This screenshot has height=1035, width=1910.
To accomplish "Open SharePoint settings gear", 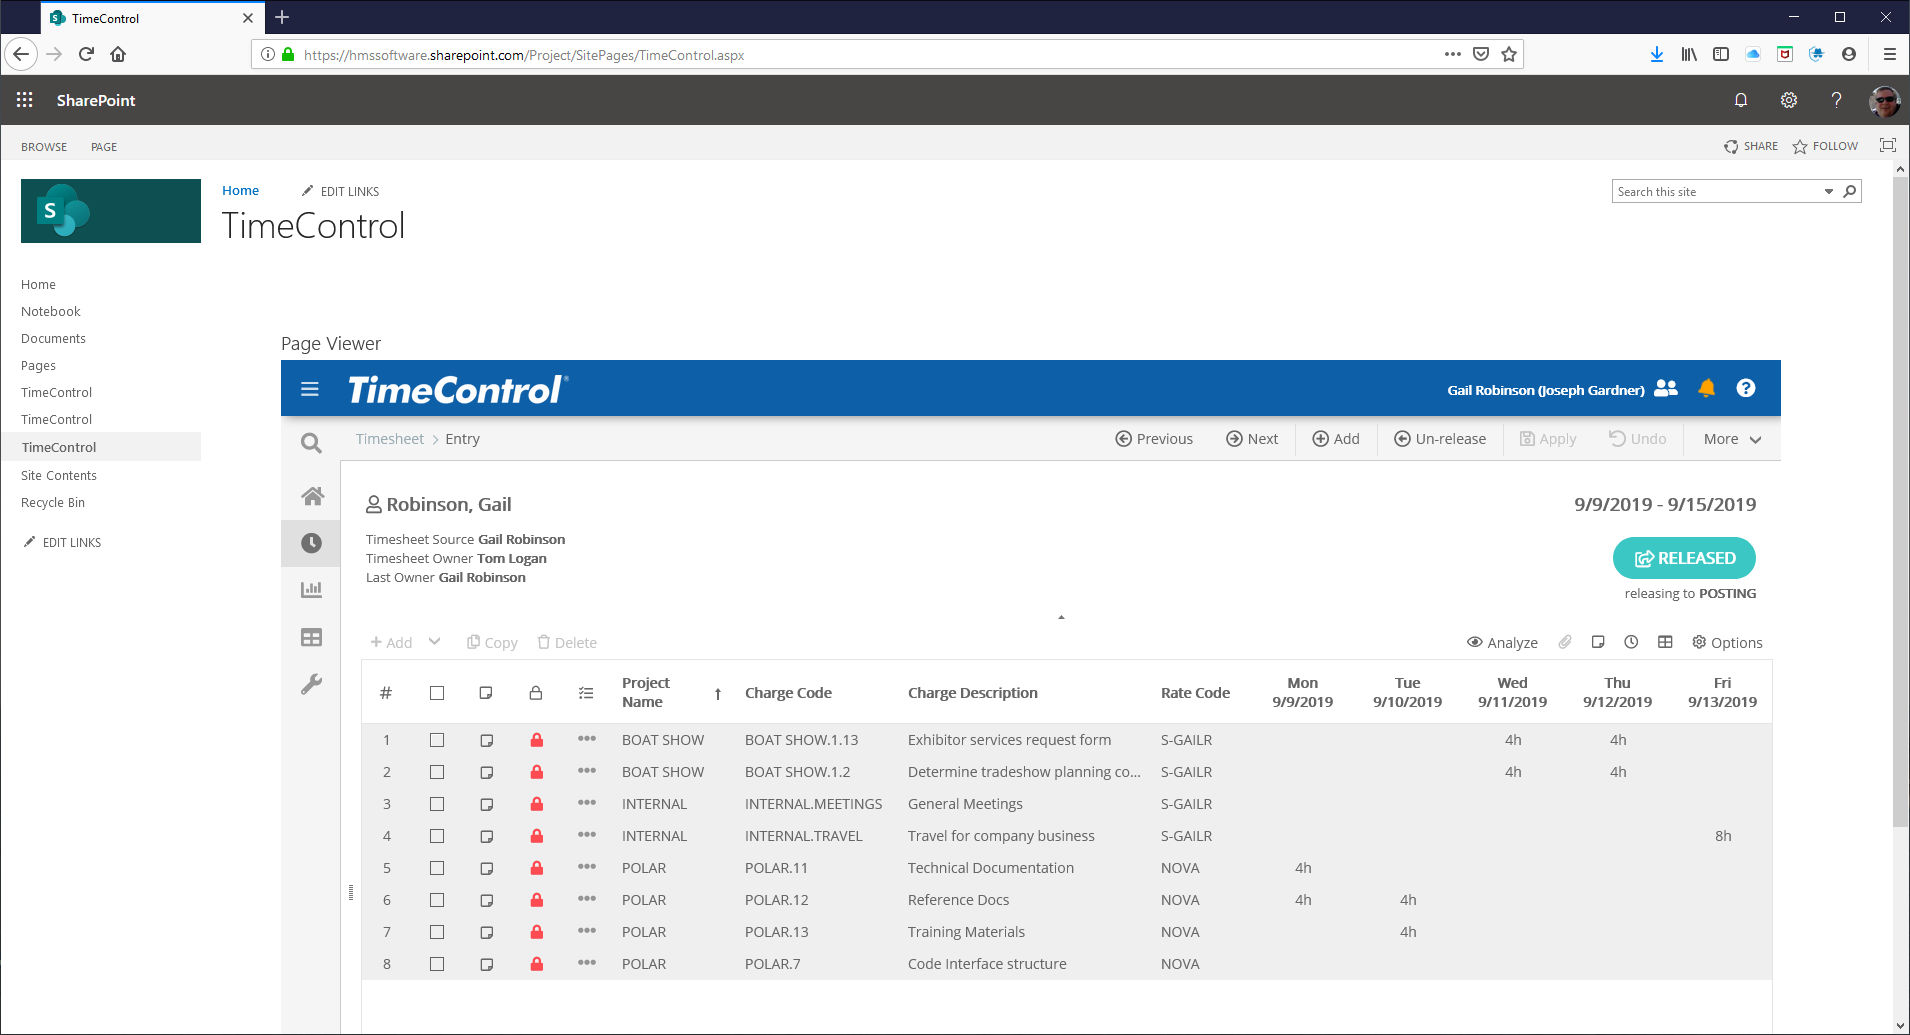I will (x=1789, y=100).
